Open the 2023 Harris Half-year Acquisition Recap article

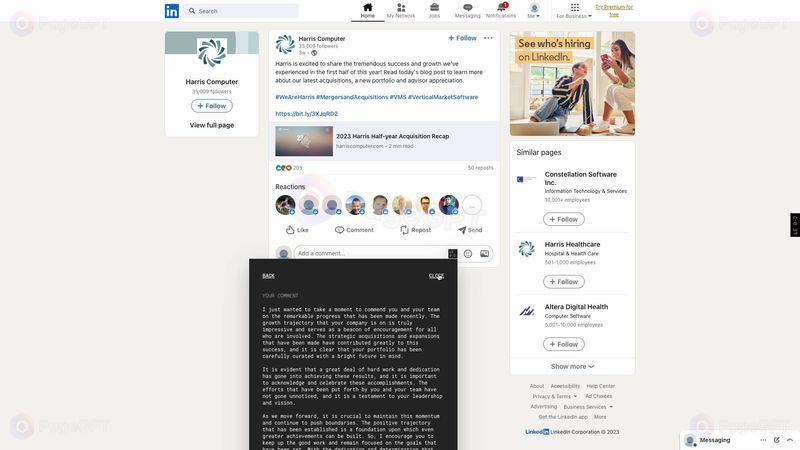pos(384,141)
